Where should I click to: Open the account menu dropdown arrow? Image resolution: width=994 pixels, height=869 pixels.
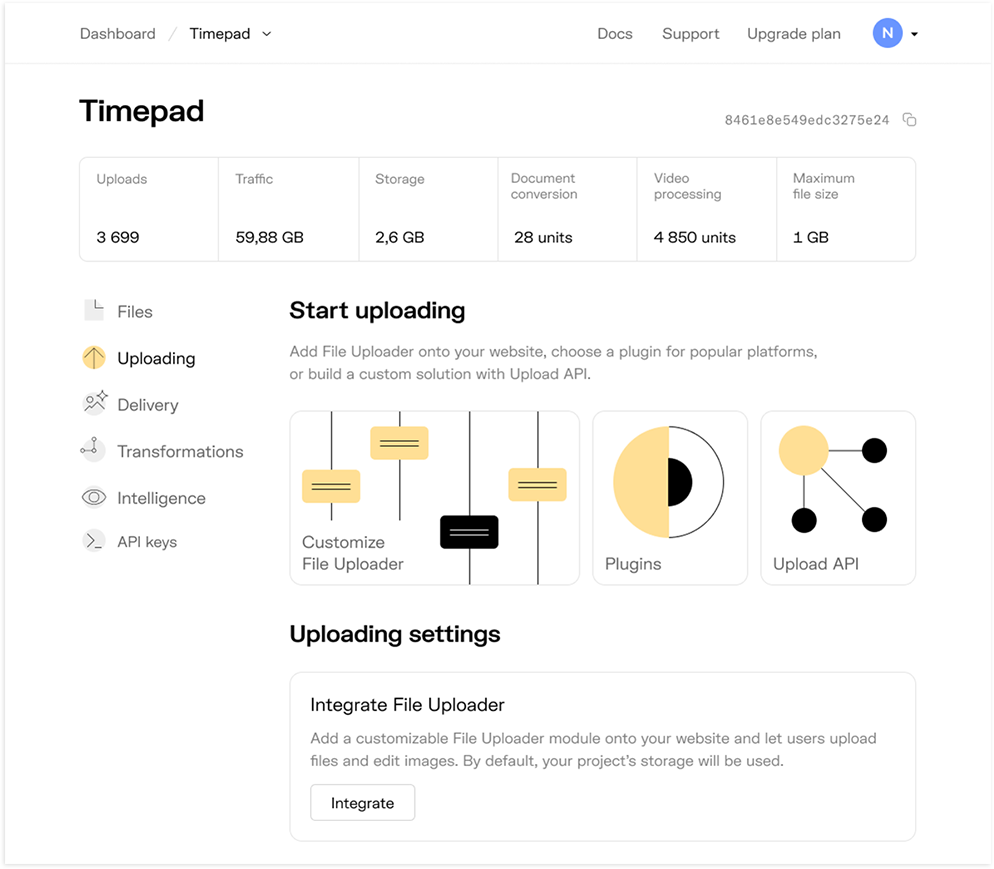pyautogui.click(x=914, y=34)
